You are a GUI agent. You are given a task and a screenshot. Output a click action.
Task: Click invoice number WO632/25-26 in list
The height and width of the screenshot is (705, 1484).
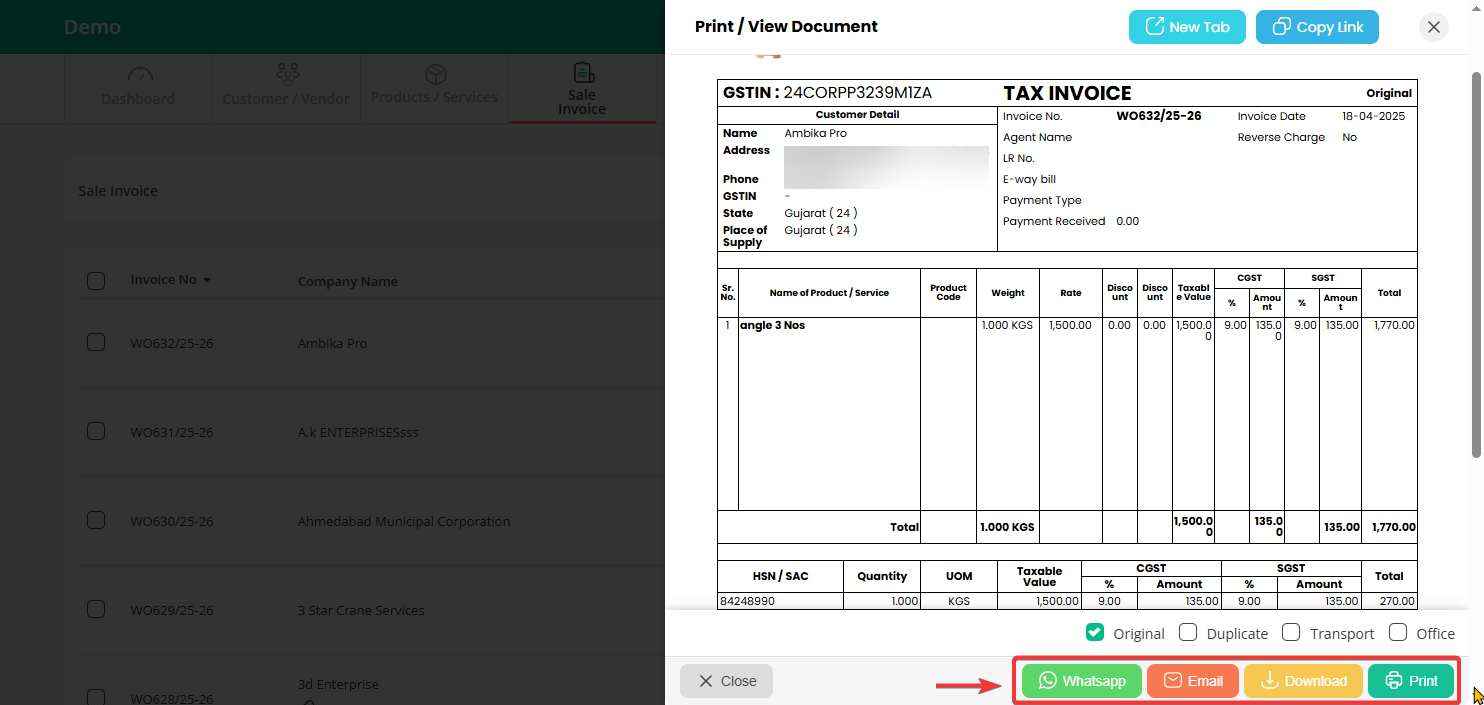172,343
